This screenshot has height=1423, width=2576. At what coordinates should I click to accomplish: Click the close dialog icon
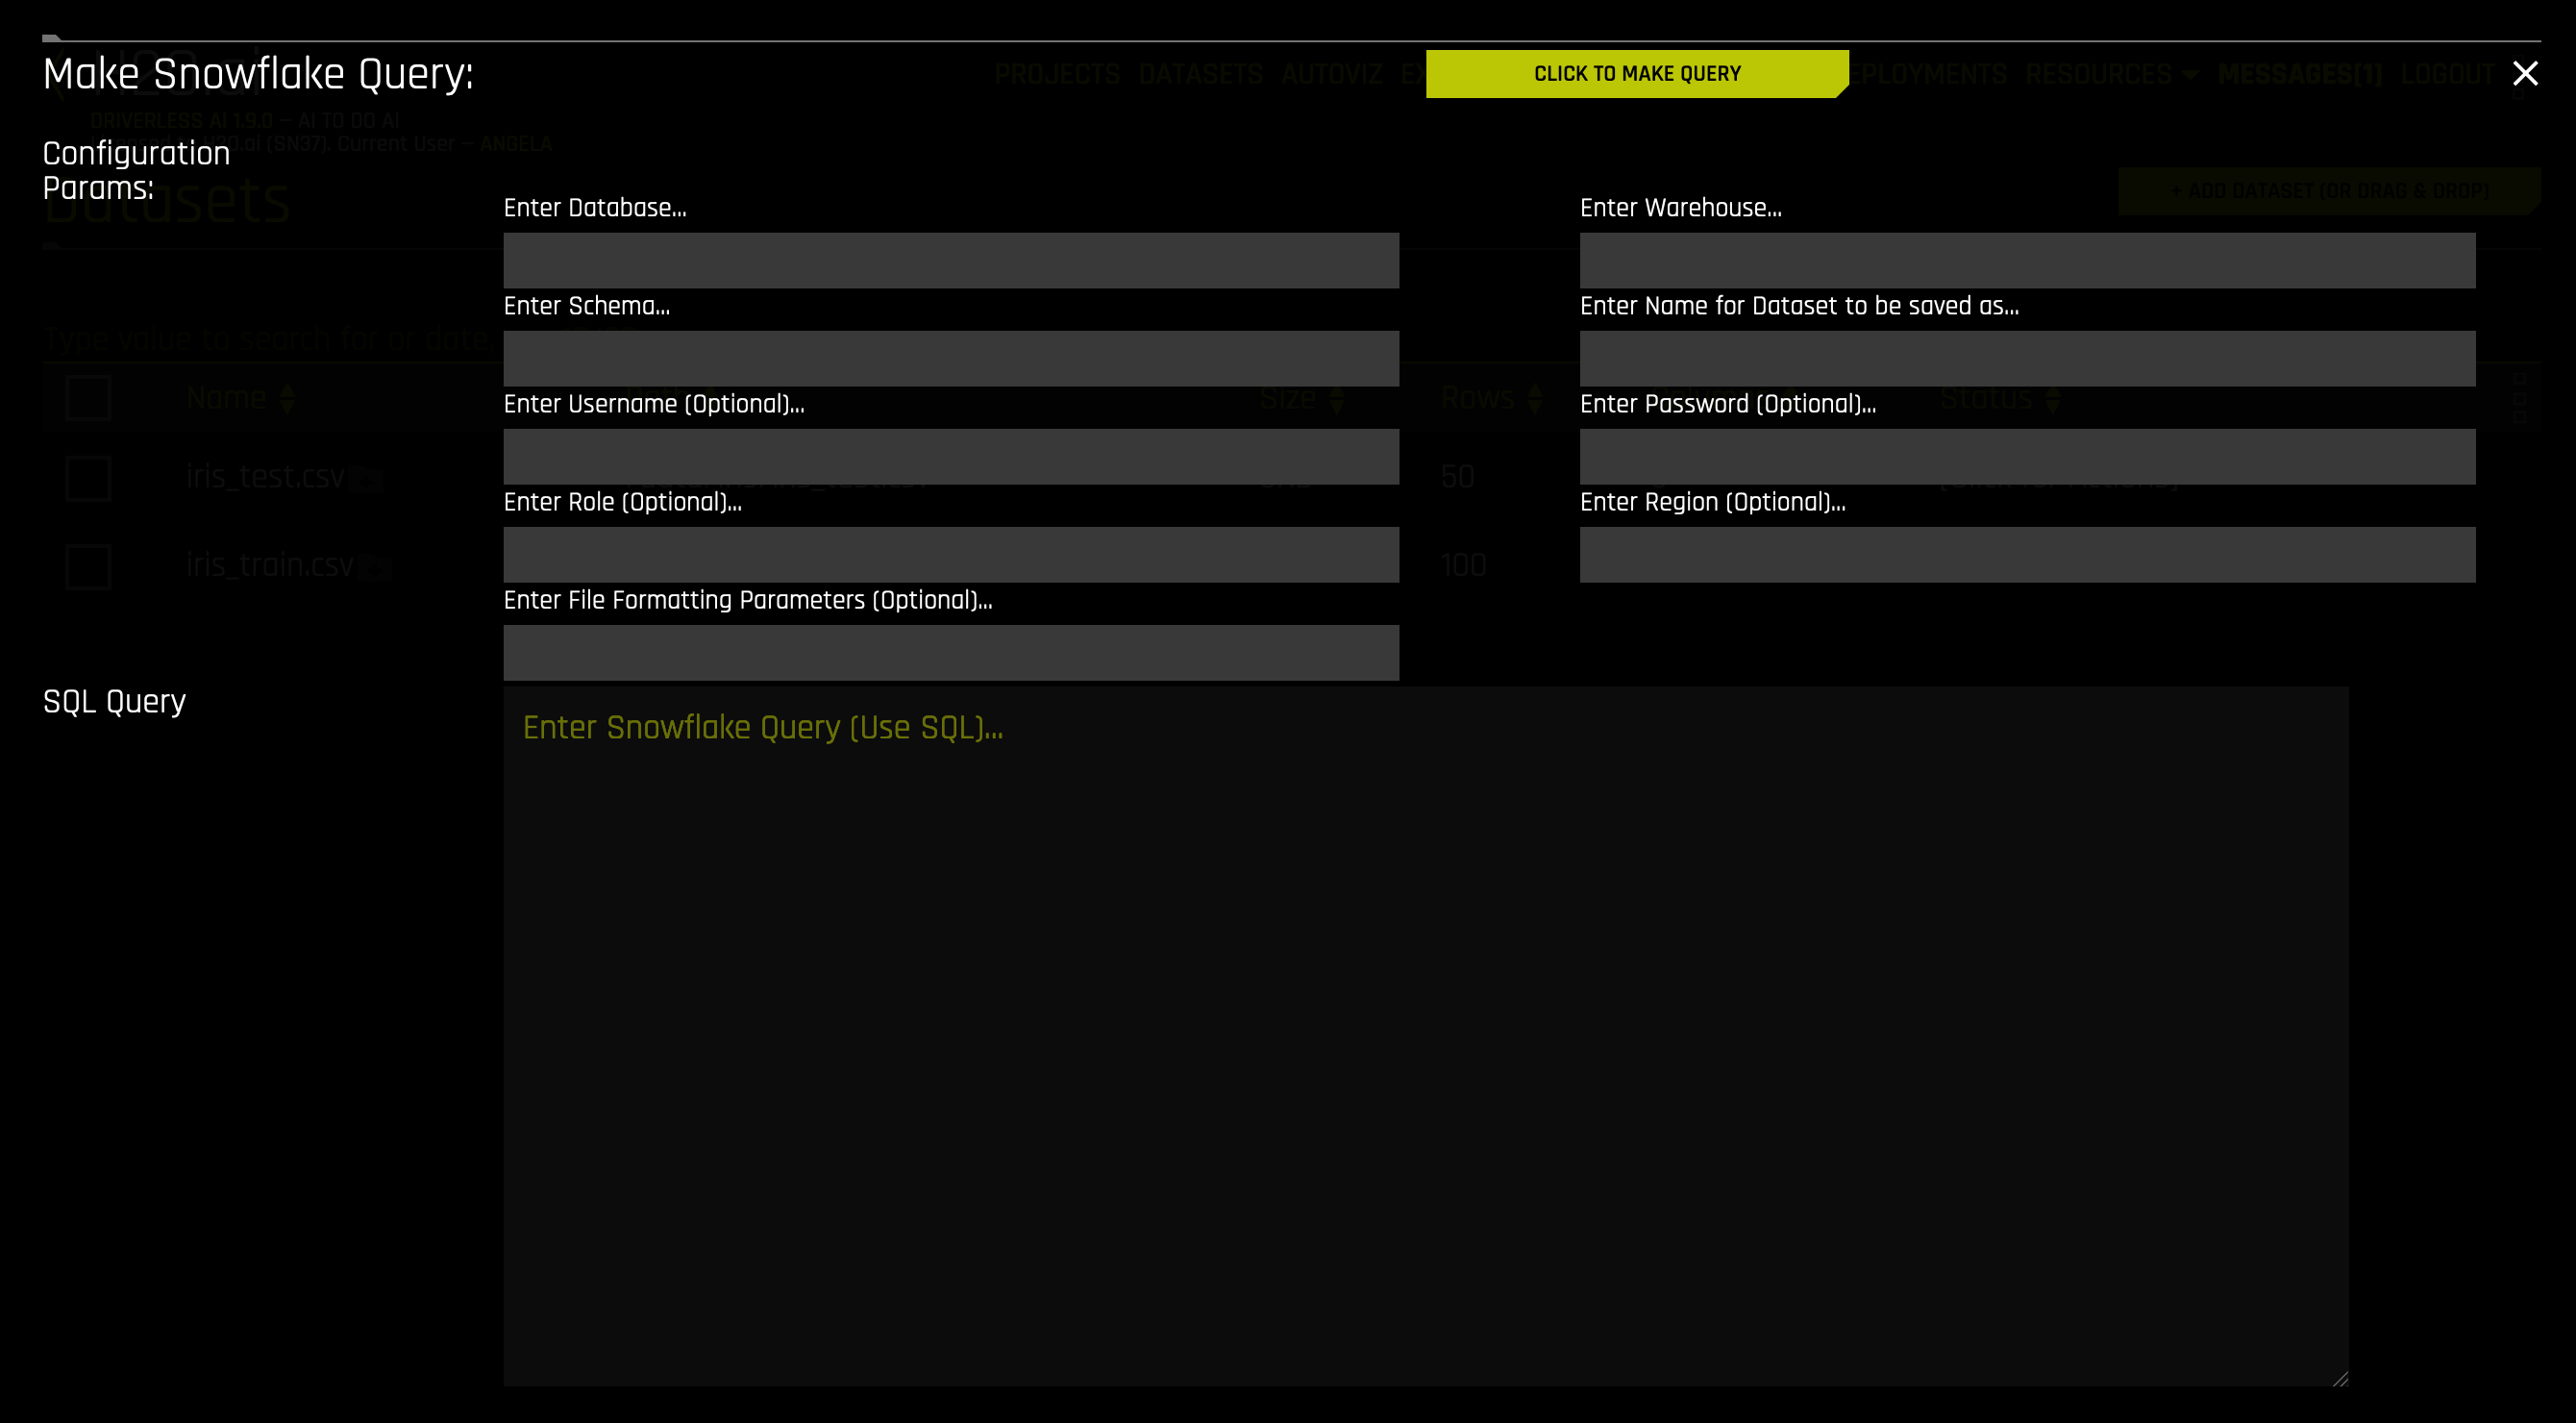(x=2525, y=72)
